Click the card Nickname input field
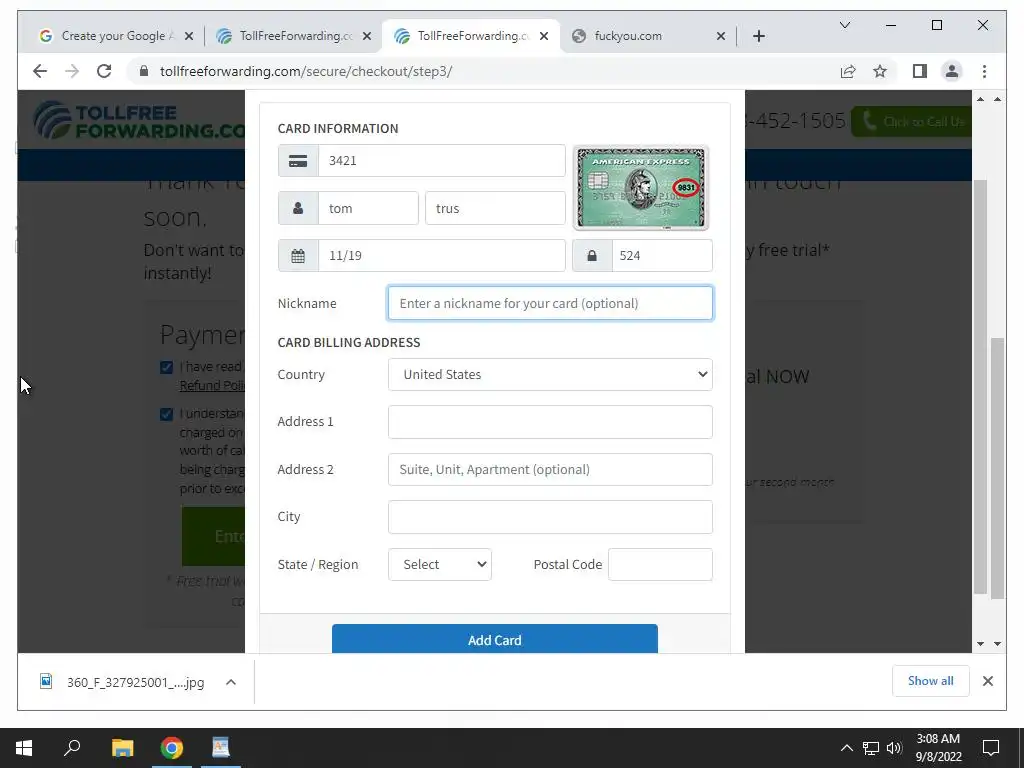The image size is (1024, 768). pos(551,303)
